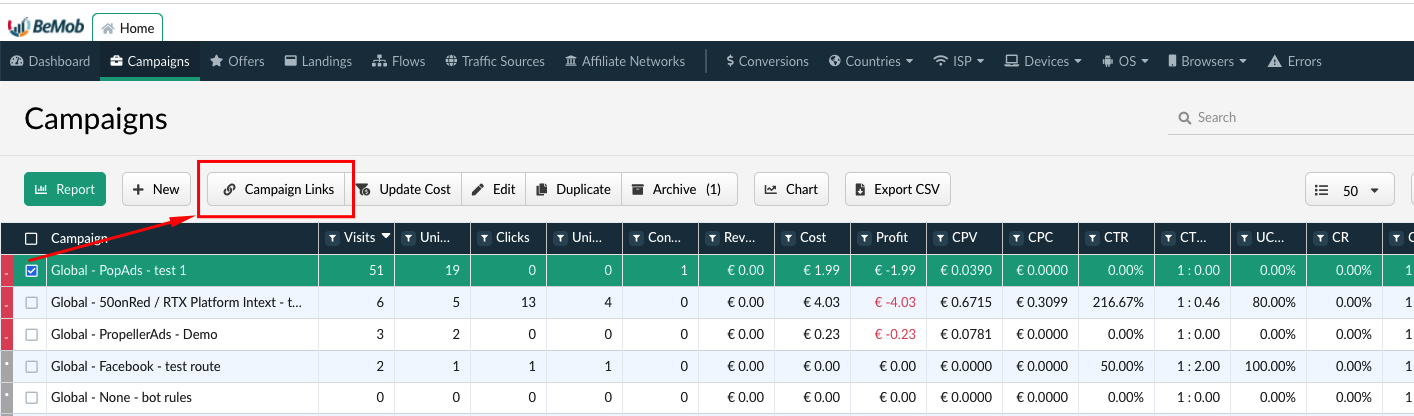Screen dimensions: 1414x416
Task: Click the Clicks column filter icon
Action: (x=485, y=238)
